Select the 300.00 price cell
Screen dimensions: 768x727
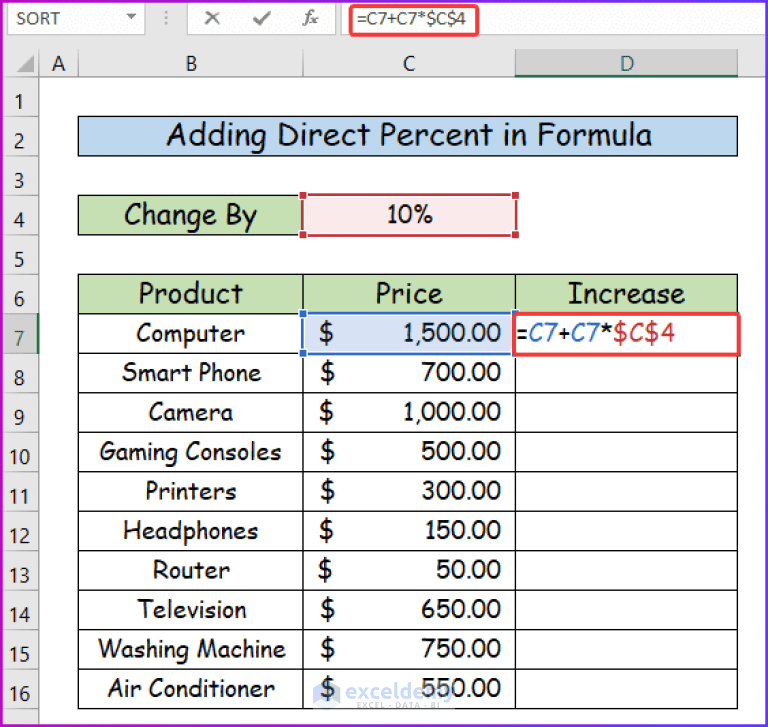409,491
